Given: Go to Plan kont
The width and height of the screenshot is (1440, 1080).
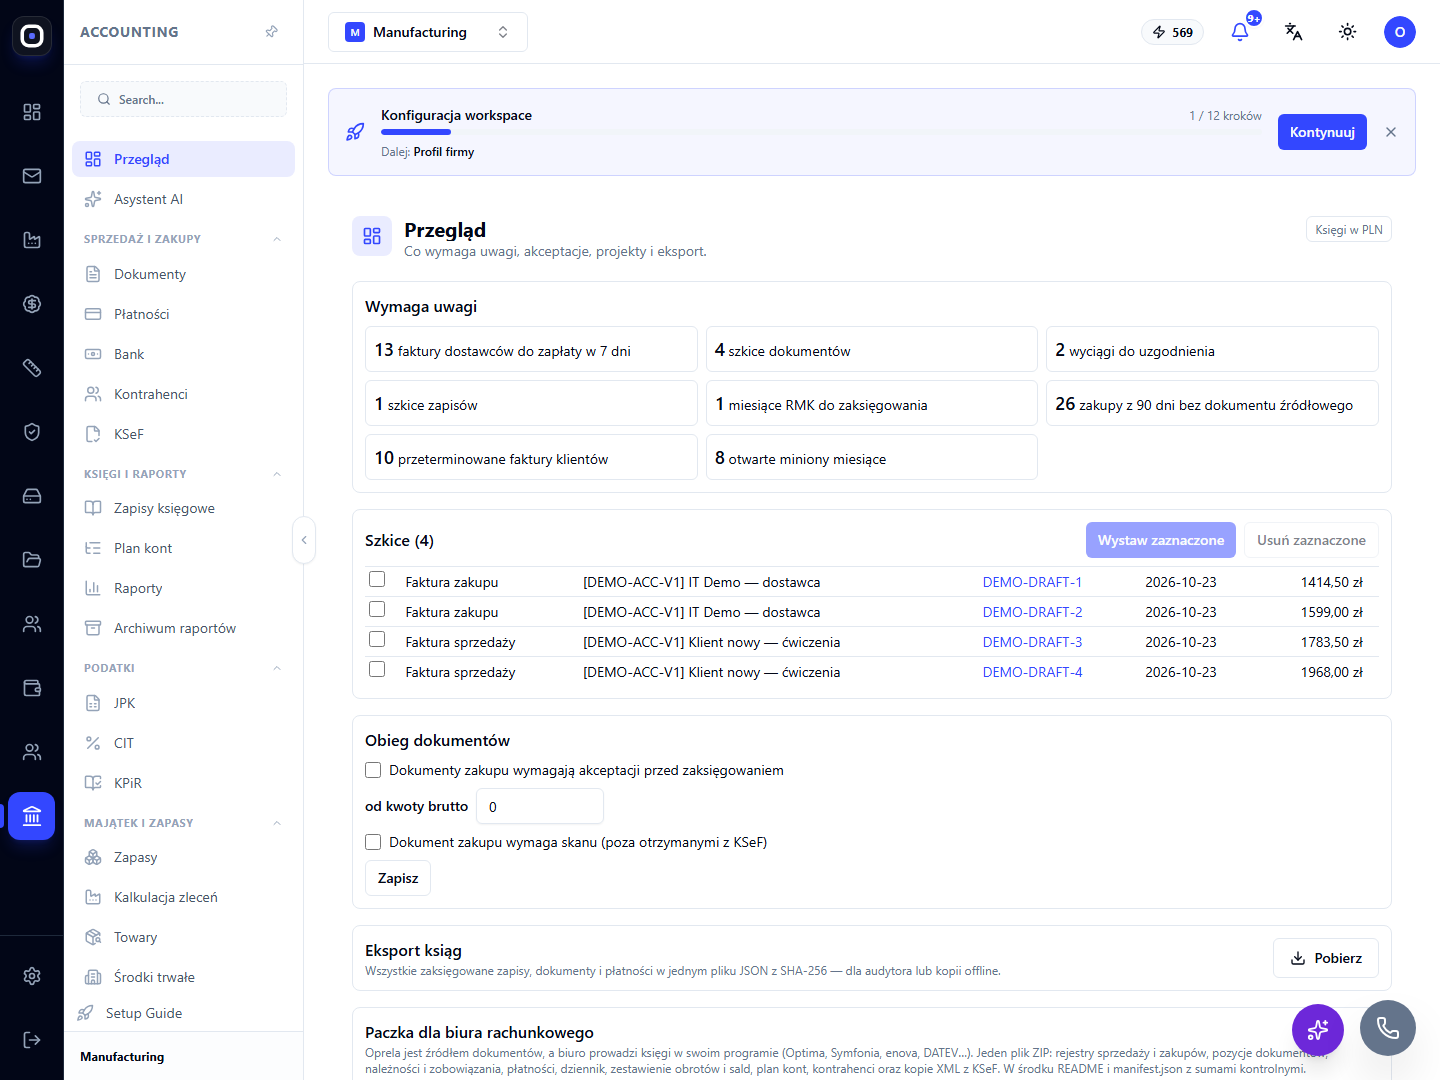Looking at the screenshot, I should 183,548.
